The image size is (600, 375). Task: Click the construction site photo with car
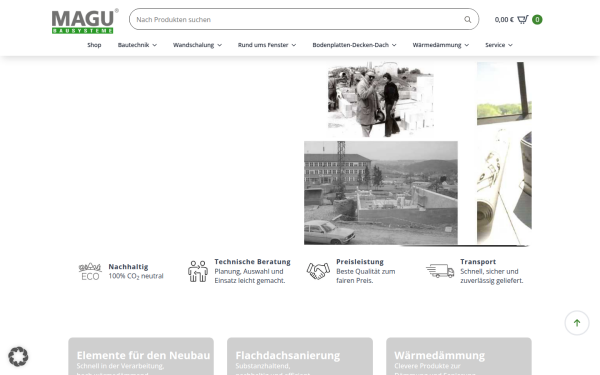[x=381, y=193]
